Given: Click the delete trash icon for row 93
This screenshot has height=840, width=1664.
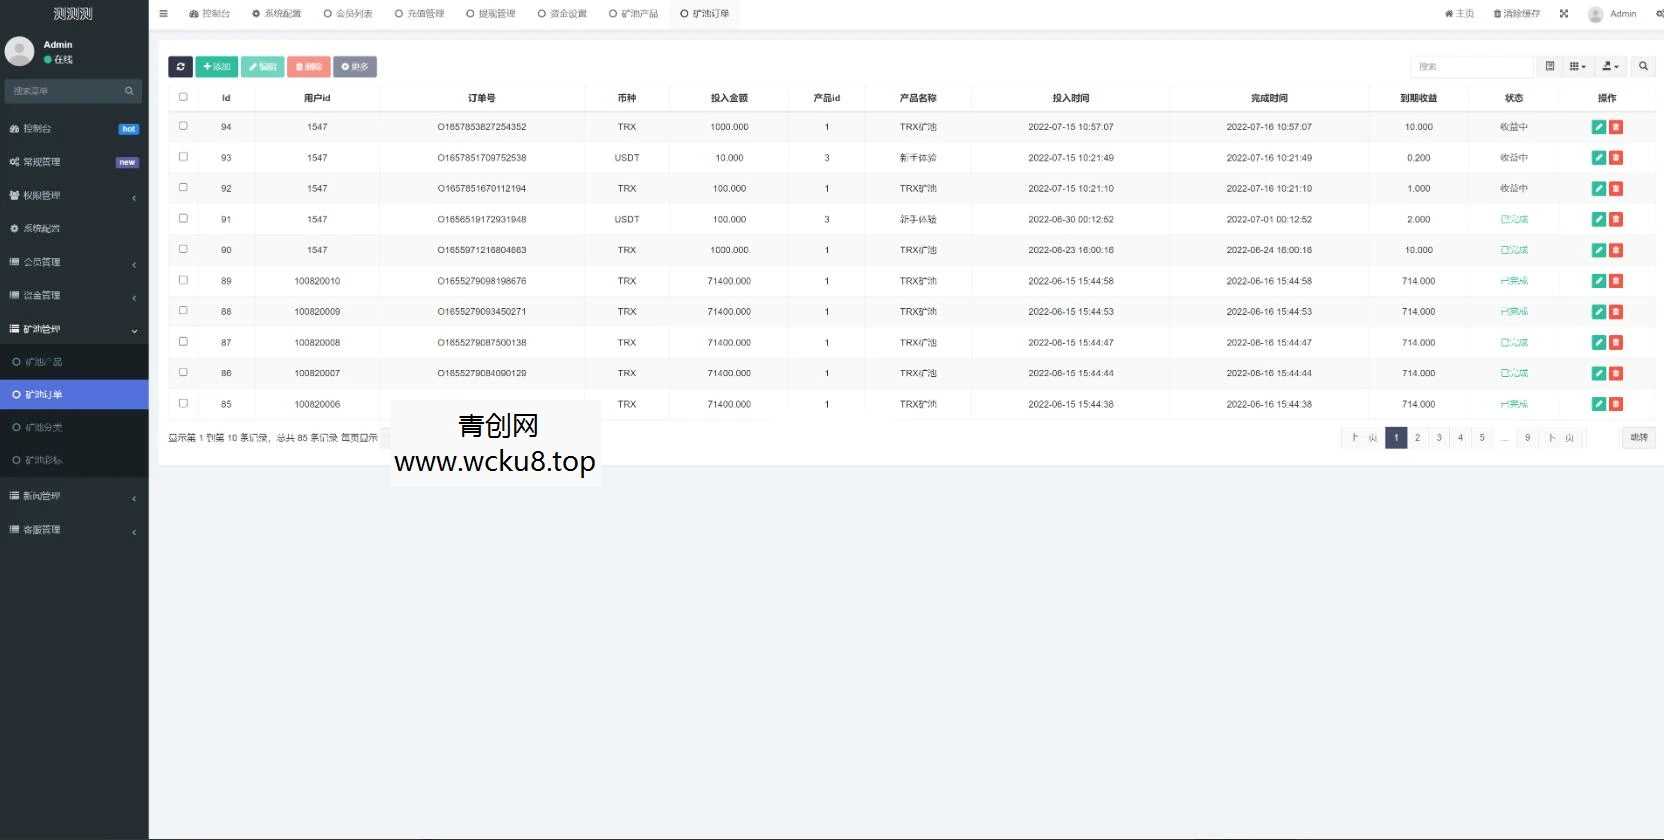Looking at the screenshot, I should (1616, 158).
